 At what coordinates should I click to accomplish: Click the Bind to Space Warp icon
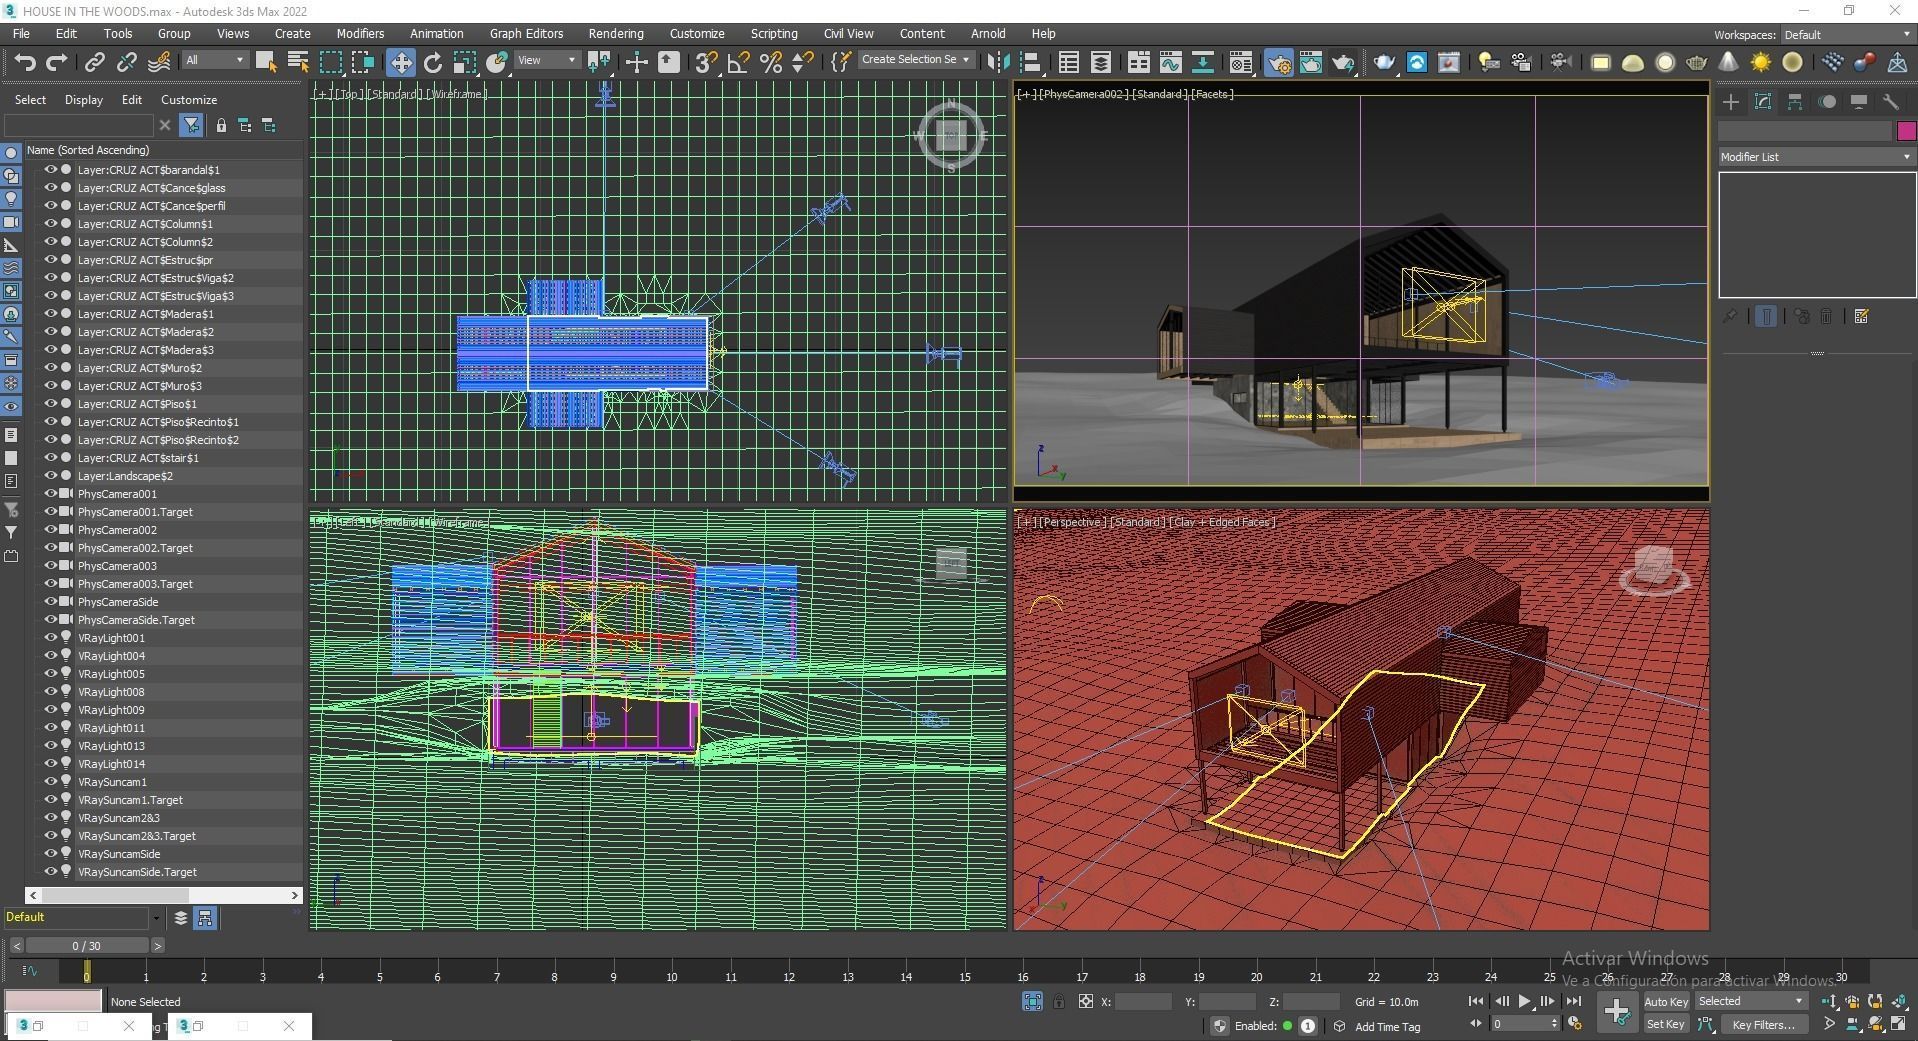(x=159, y=63)
